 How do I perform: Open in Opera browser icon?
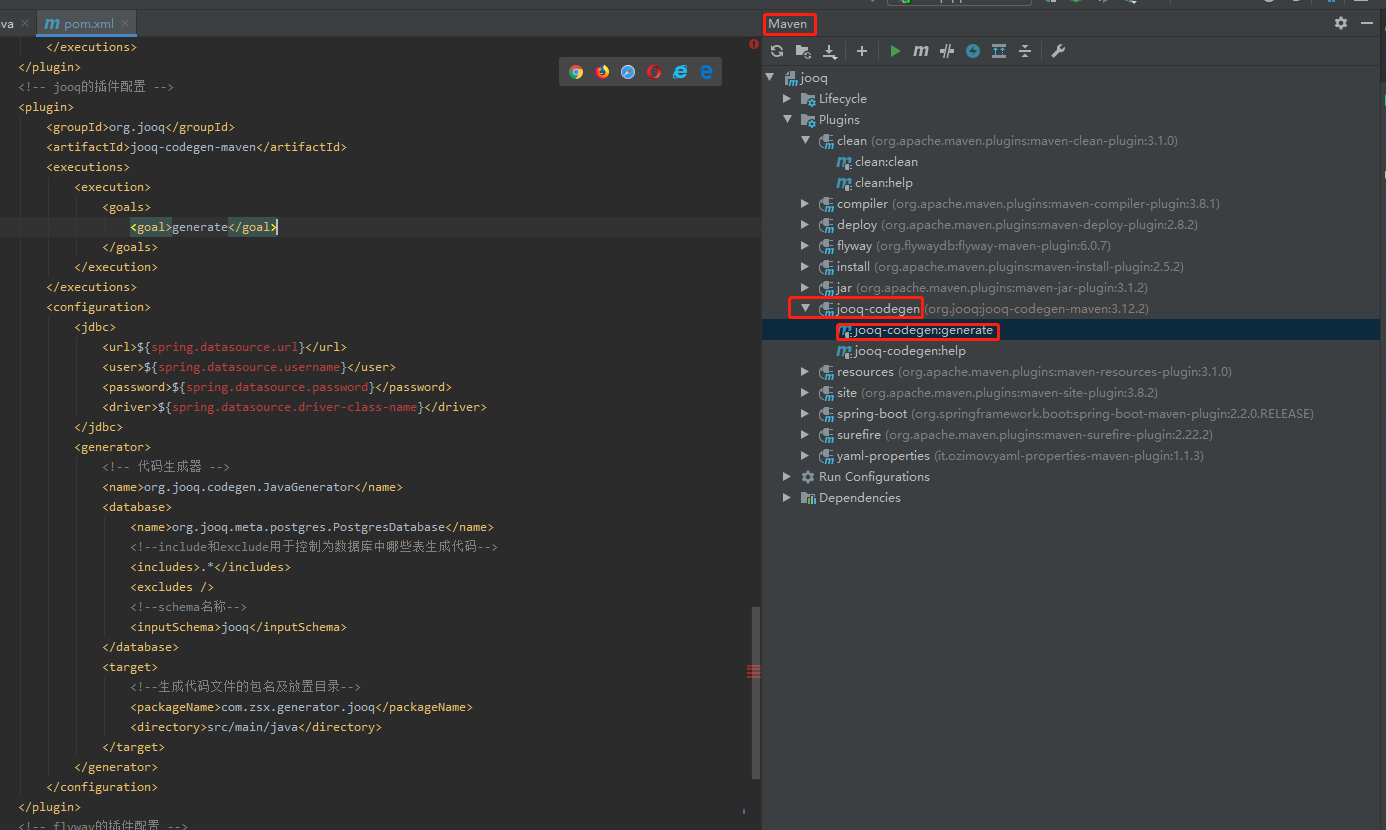(654, 72)
